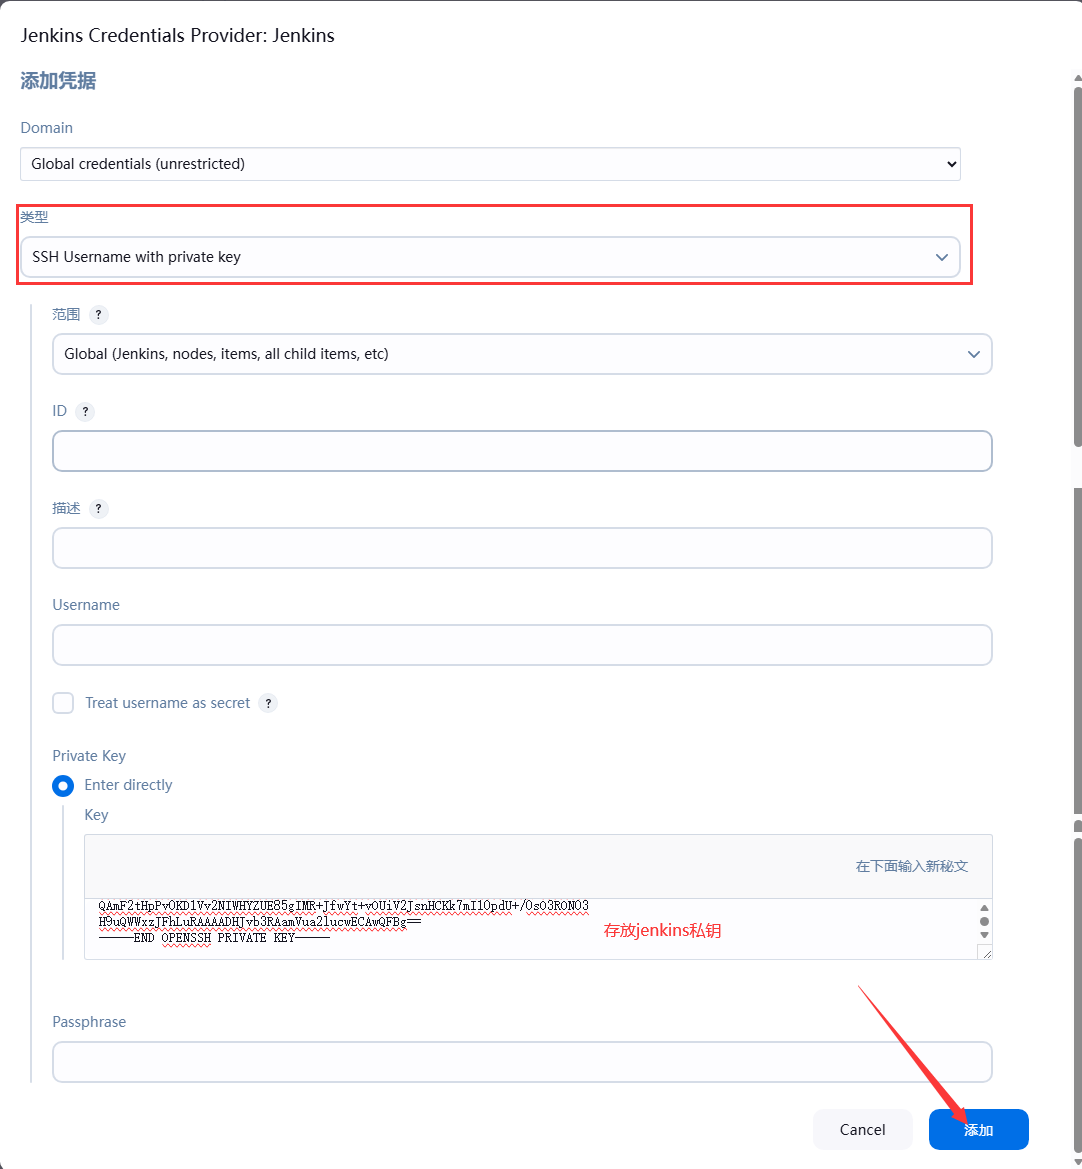Focus the Passphrase input field
1082x1169 pixels.
522,1062
